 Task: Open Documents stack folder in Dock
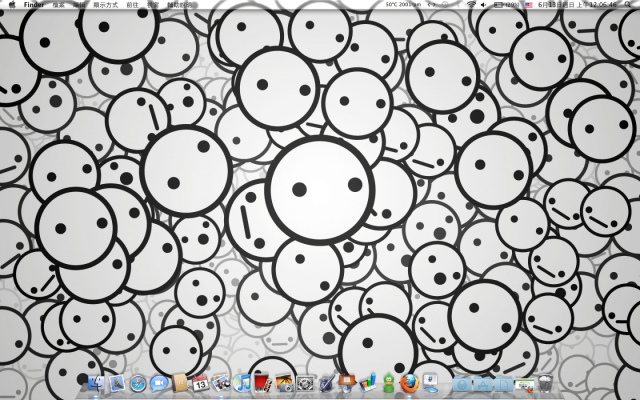point(504,384)
